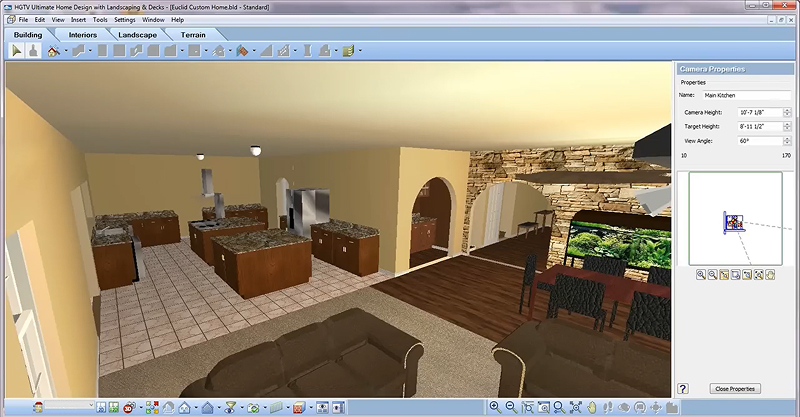
Task: Pick the wall drawing tool
Action: pyautogui.click(x=79, y=51)
